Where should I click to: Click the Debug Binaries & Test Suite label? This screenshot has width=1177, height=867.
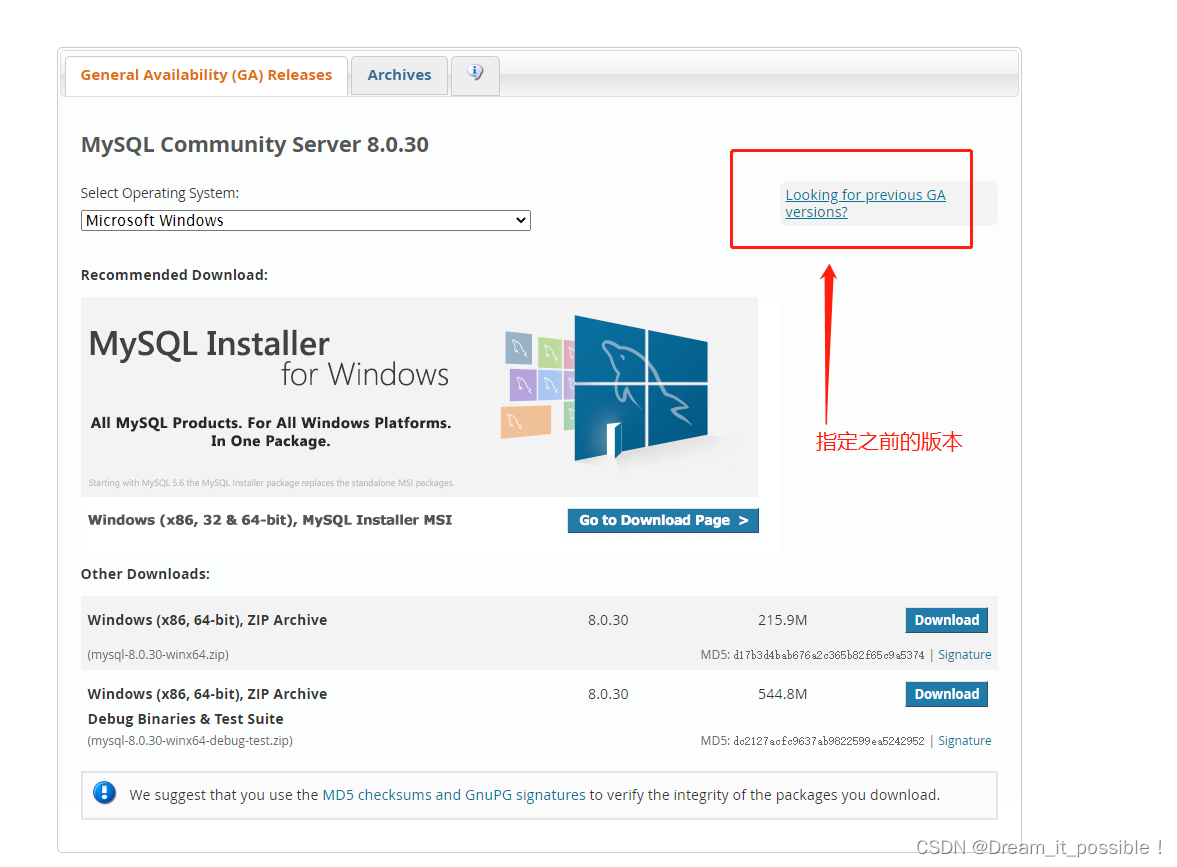click(185, 719)
